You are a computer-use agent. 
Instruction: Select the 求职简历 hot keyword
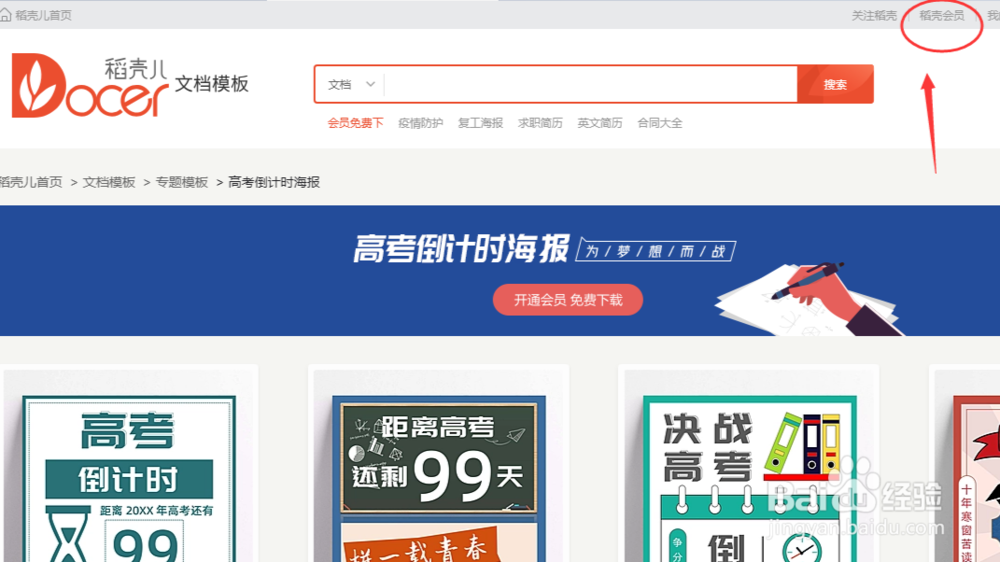click(x=540, y=123)
